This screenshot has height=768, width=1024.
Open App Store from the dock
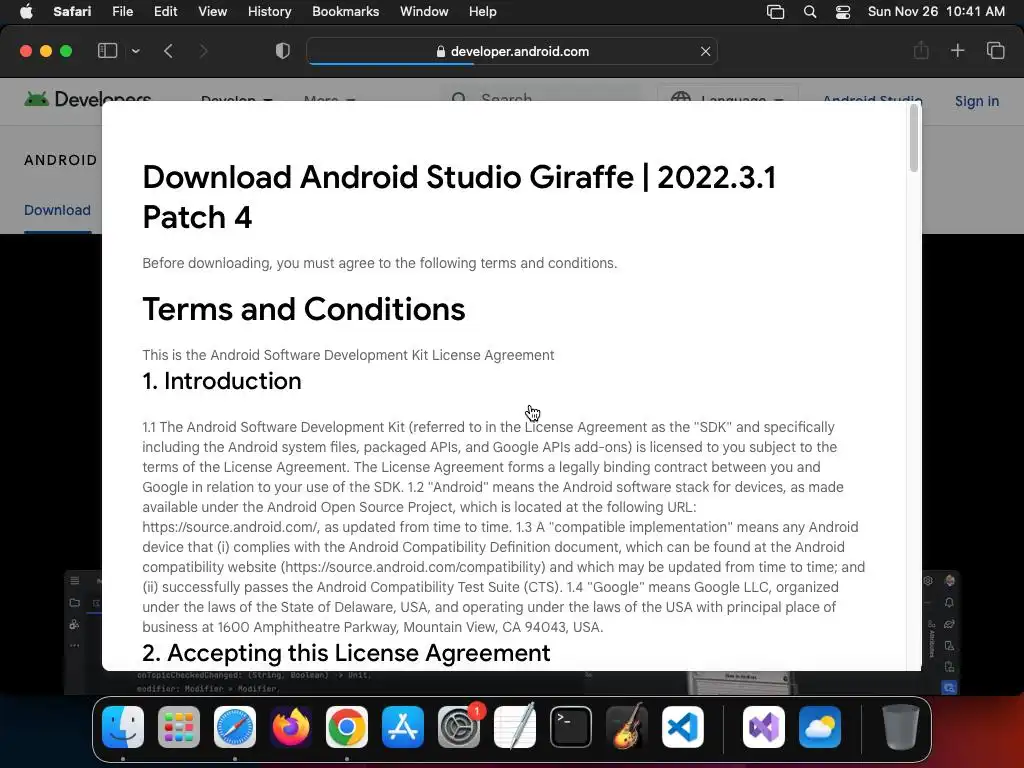click(x=403, y=727)
